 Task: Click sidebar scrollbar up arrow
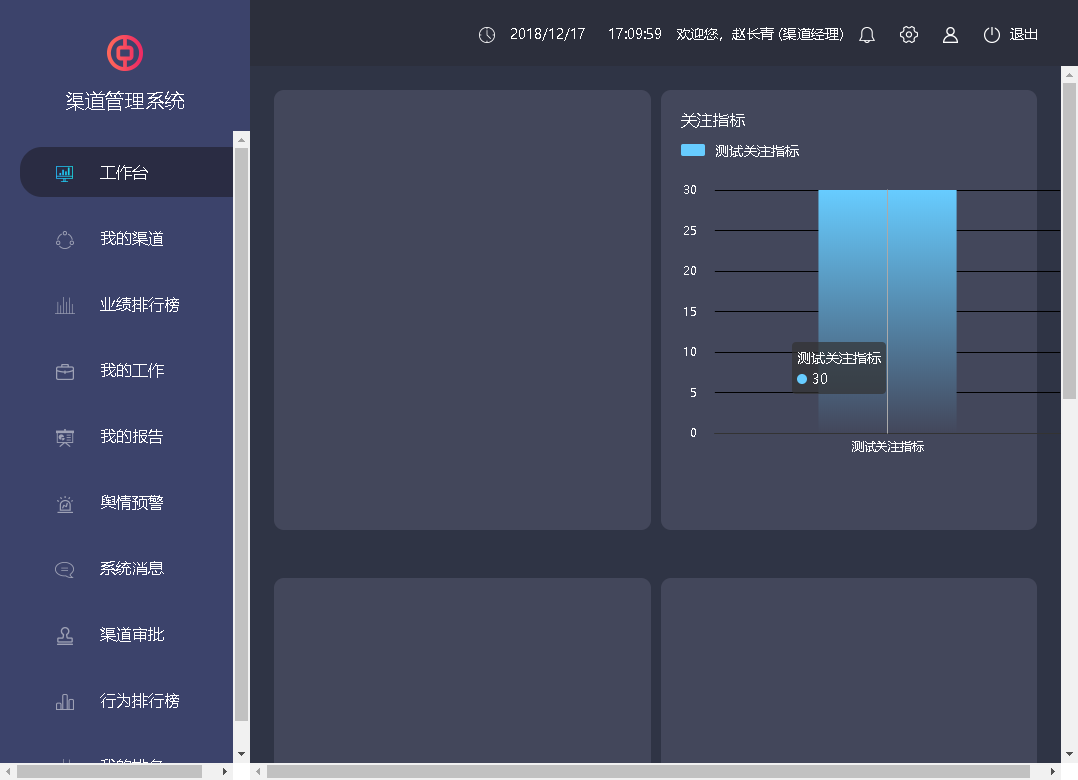(241, 140)
